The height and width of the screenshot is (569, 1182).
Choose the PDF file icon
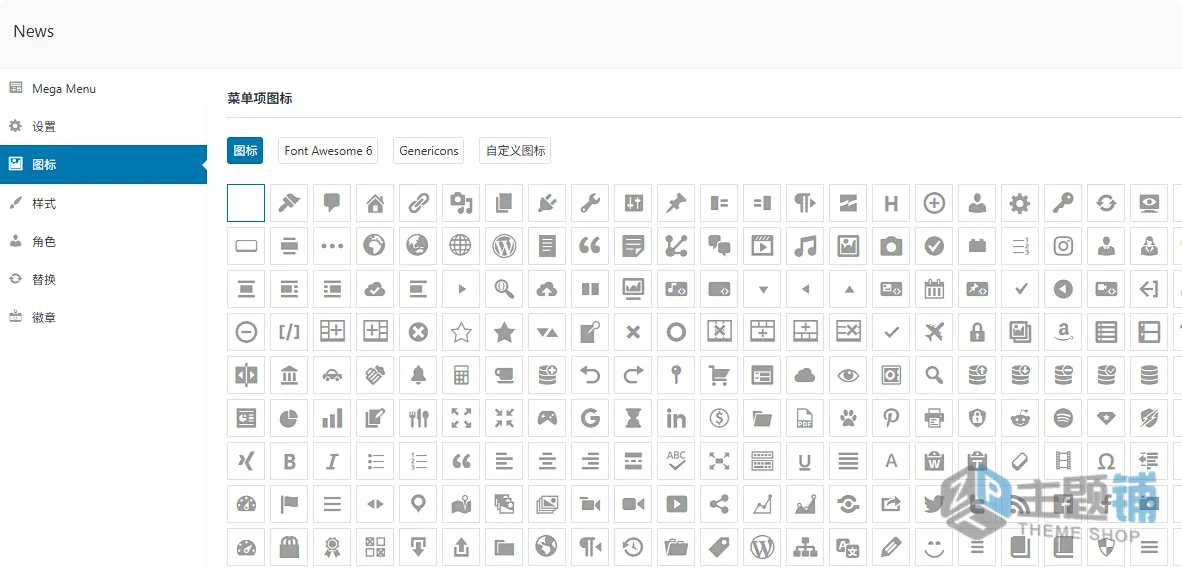805,418
